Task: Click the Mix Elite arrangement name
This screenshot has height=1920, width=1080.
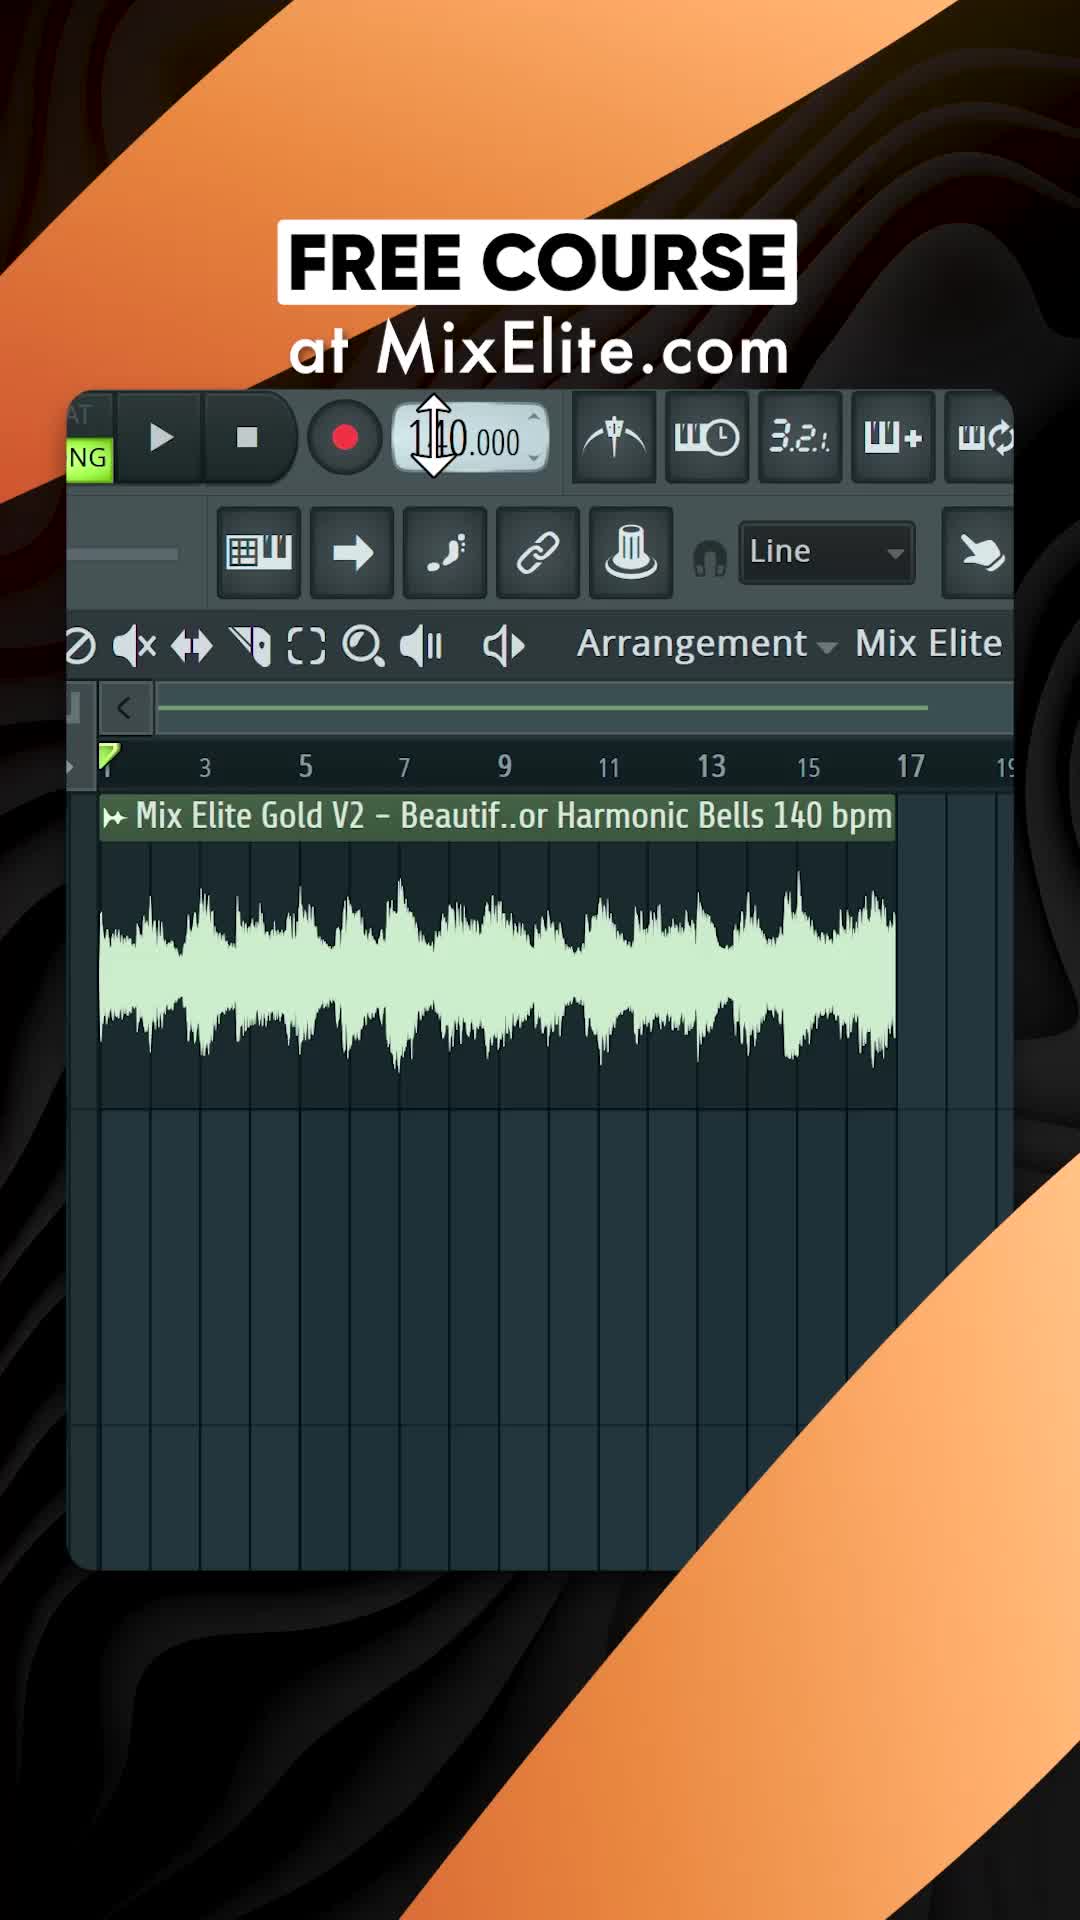Action: pyautogui.click(x=928, y=644)
